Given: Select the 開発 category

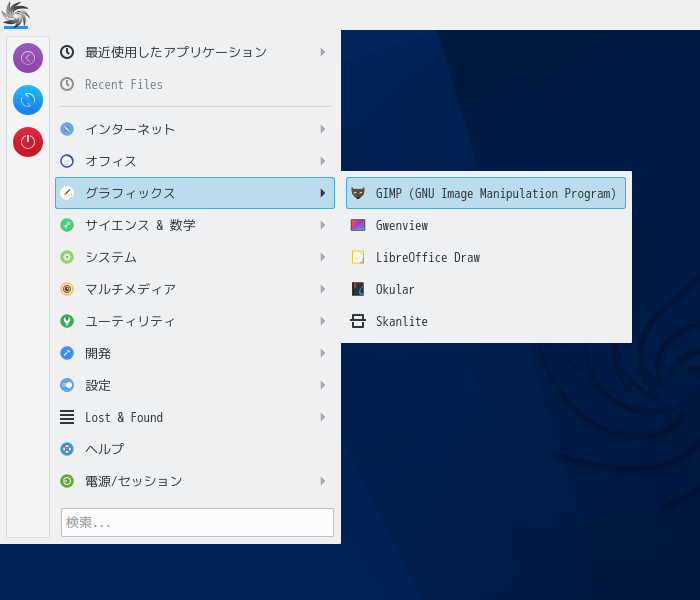Looking at the screenshot, I should click(x=195, y=353).
